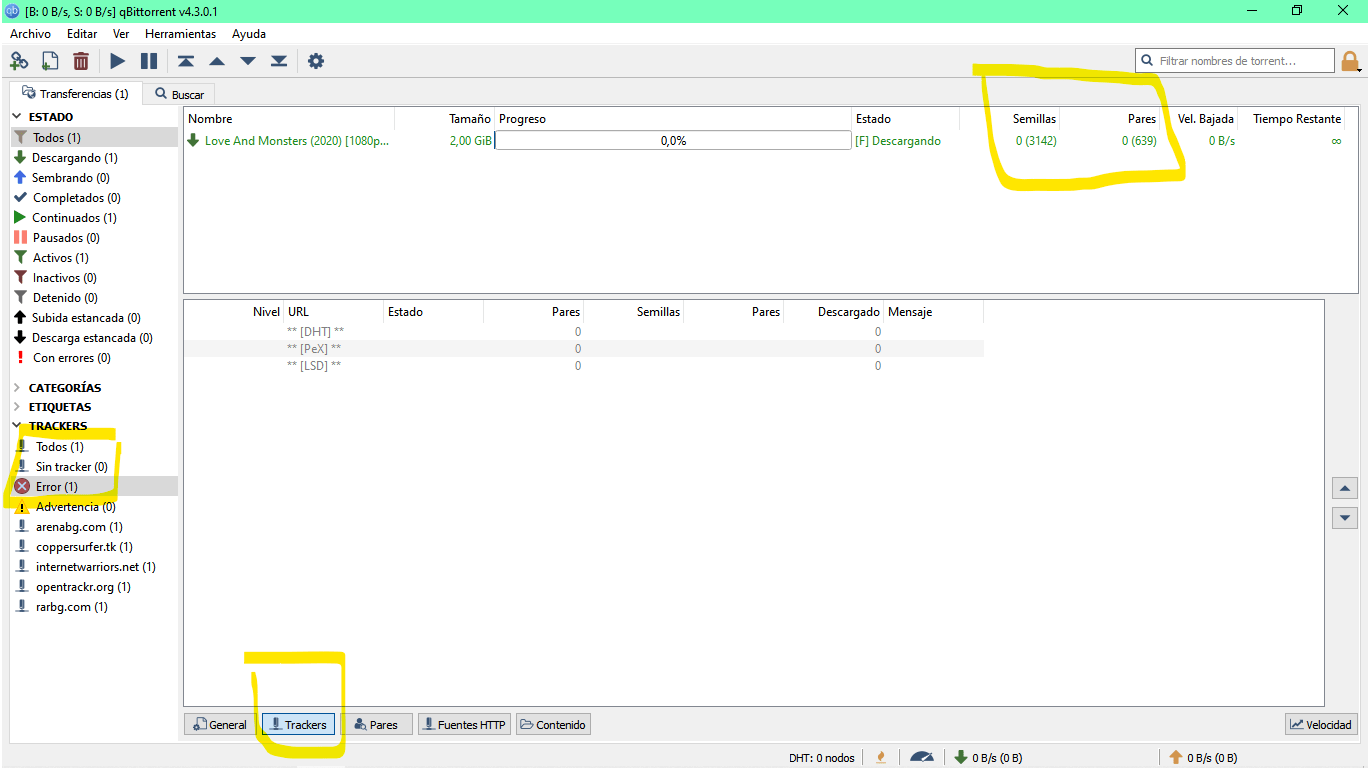
Task: Move torrent to bottom of queue
Action: (x=279, y=61)
